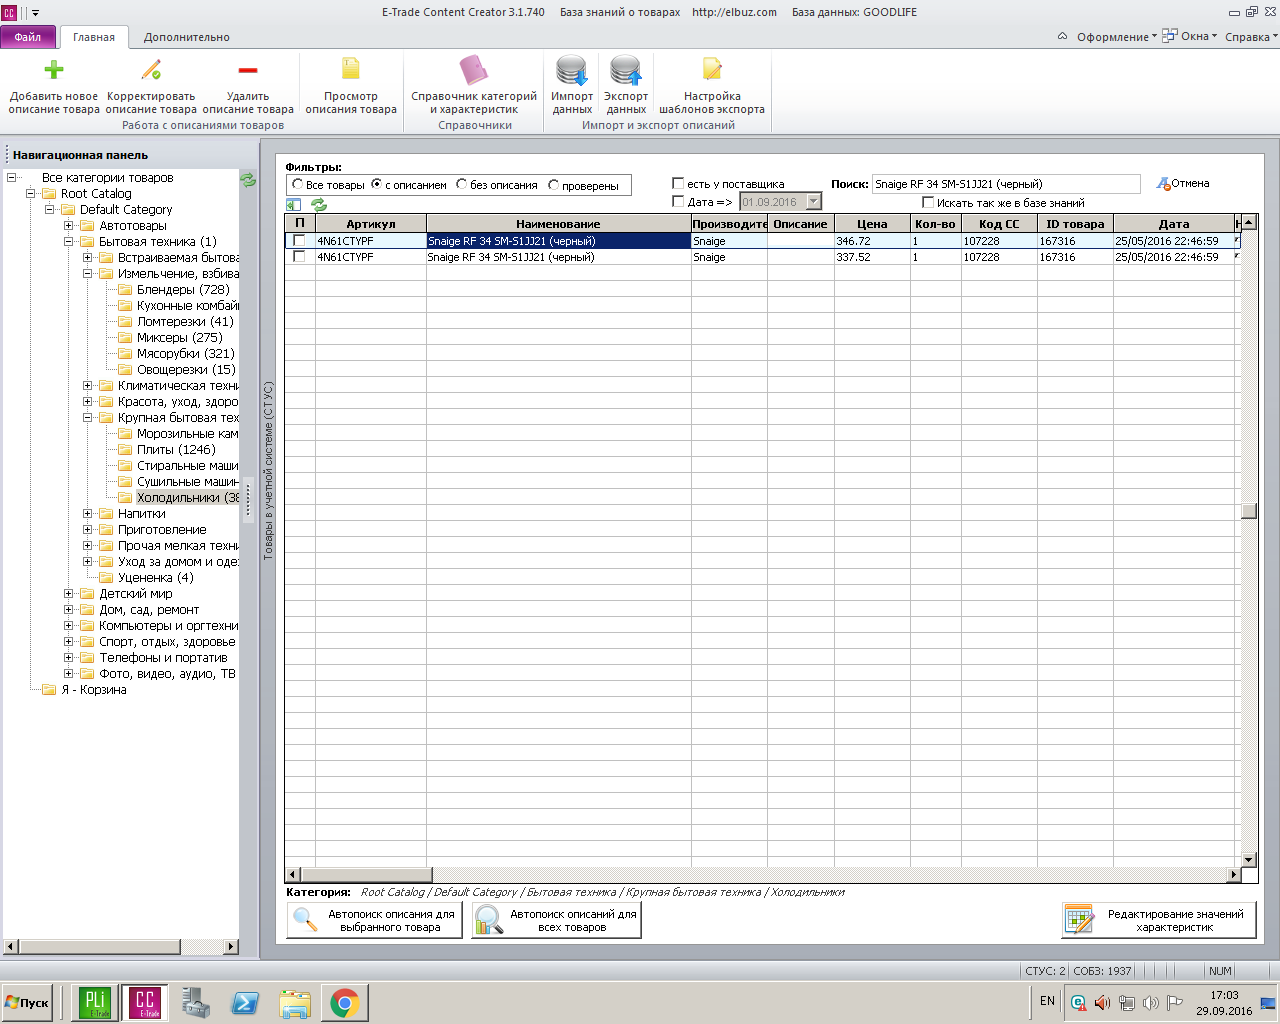
Task: Enable the 'есть у поставщика' checkbox
Action: (678, 183)
